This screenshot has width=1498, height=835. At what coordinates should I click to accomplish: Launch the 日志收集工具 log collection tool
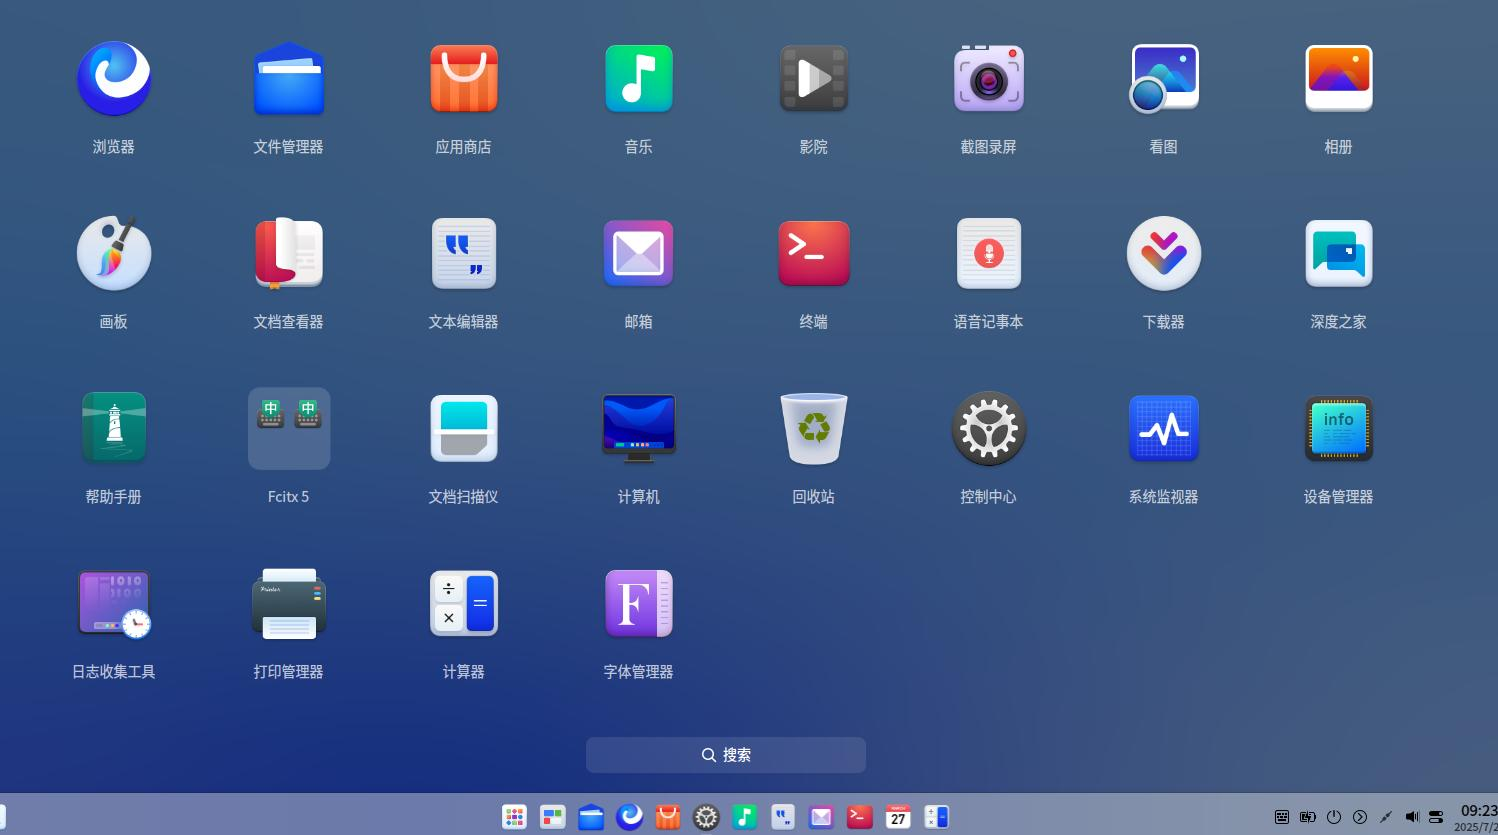click(x=114, y=604)
